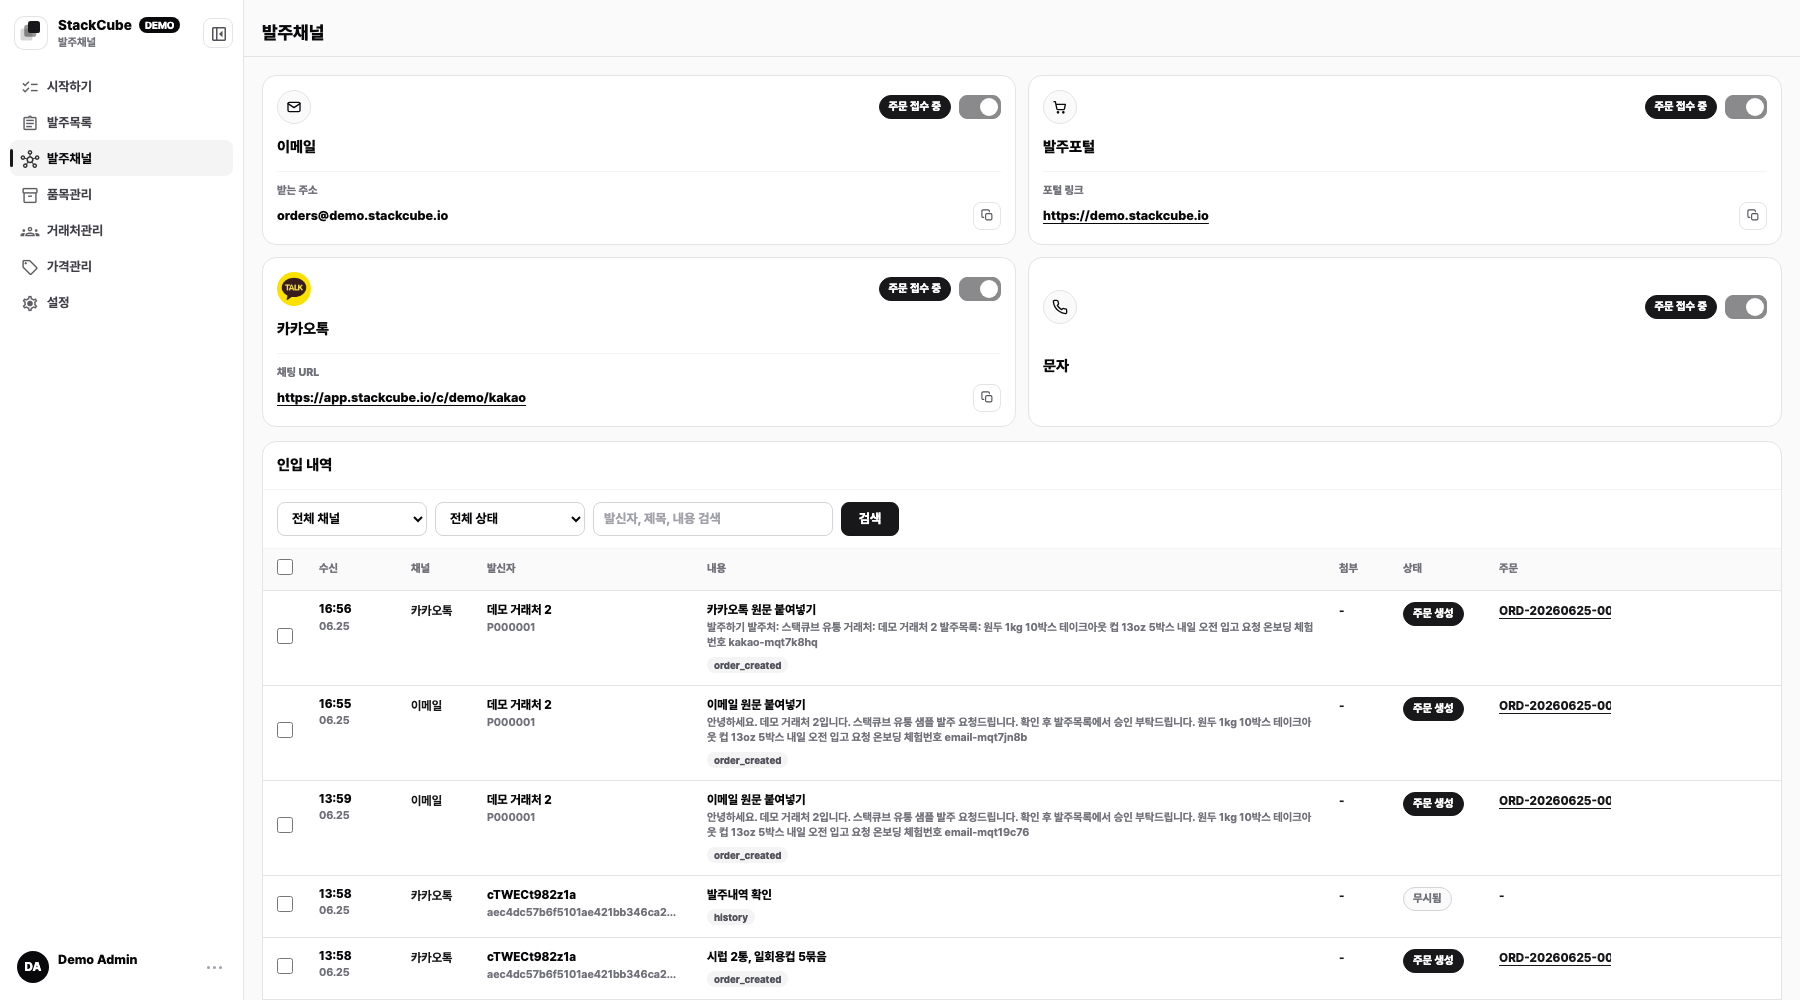Open 발주목록 in sidebar

121,123
